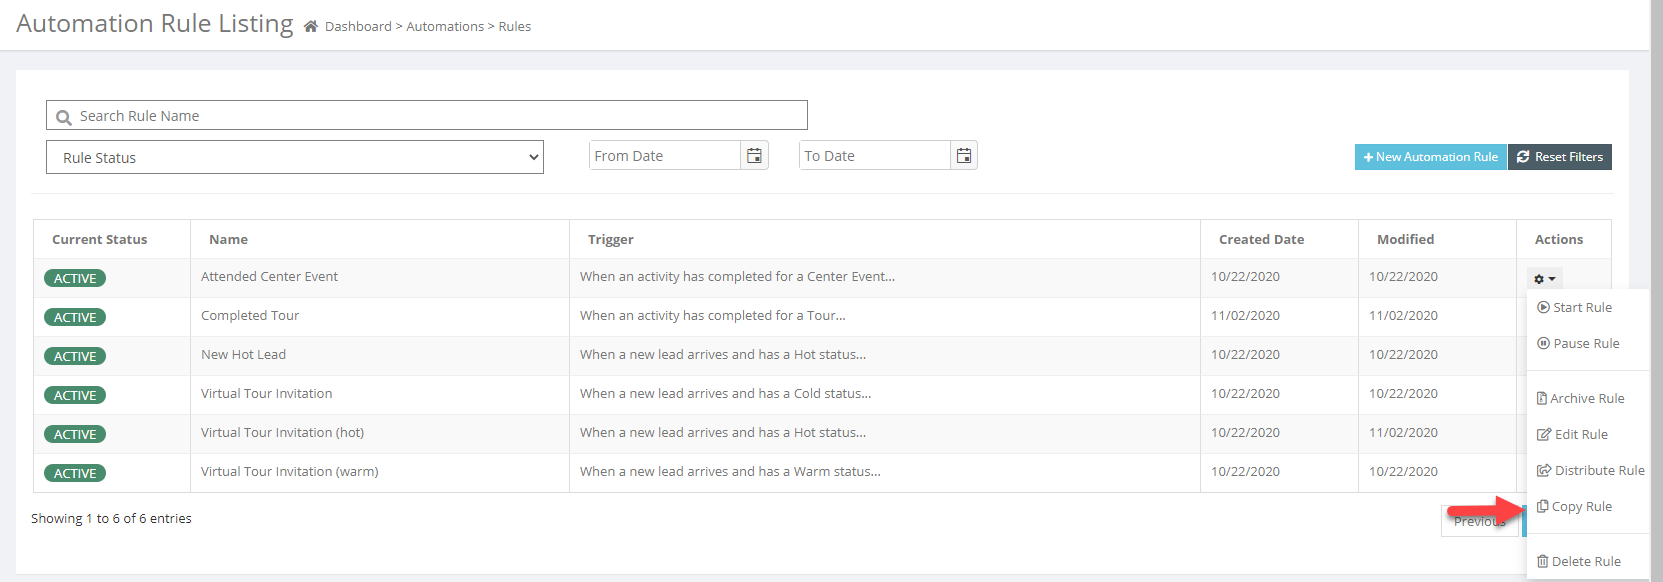Viewport: 1663px width, 582px height.
Task: Click the New Automation Rule button
Action: pyautogui.click(x=1430, y=157)
